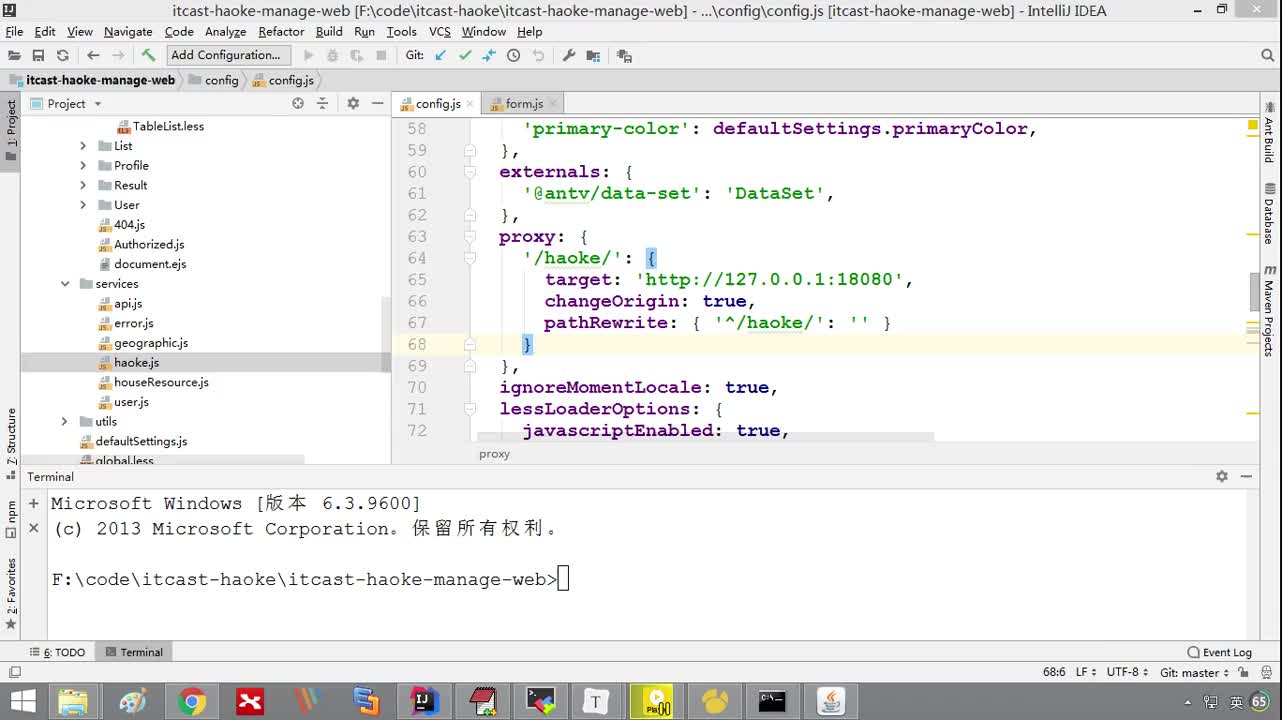Hide the Project panel with the minus icon
The height and width of the screenshot is (720, 1282).
(377, 103)
